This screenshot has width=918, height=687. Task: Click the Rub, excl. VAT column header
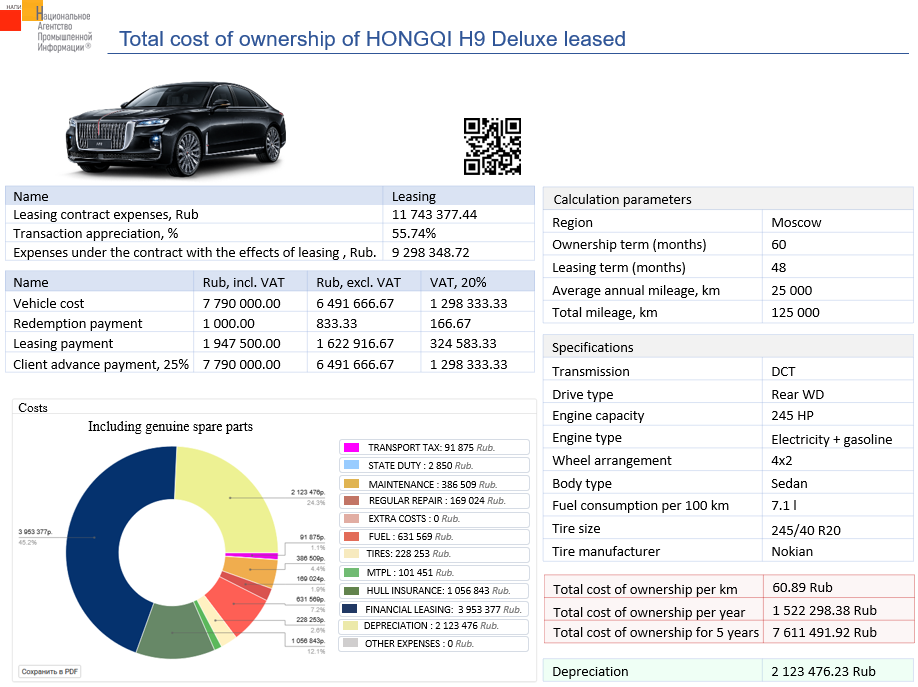pos(358,282)
